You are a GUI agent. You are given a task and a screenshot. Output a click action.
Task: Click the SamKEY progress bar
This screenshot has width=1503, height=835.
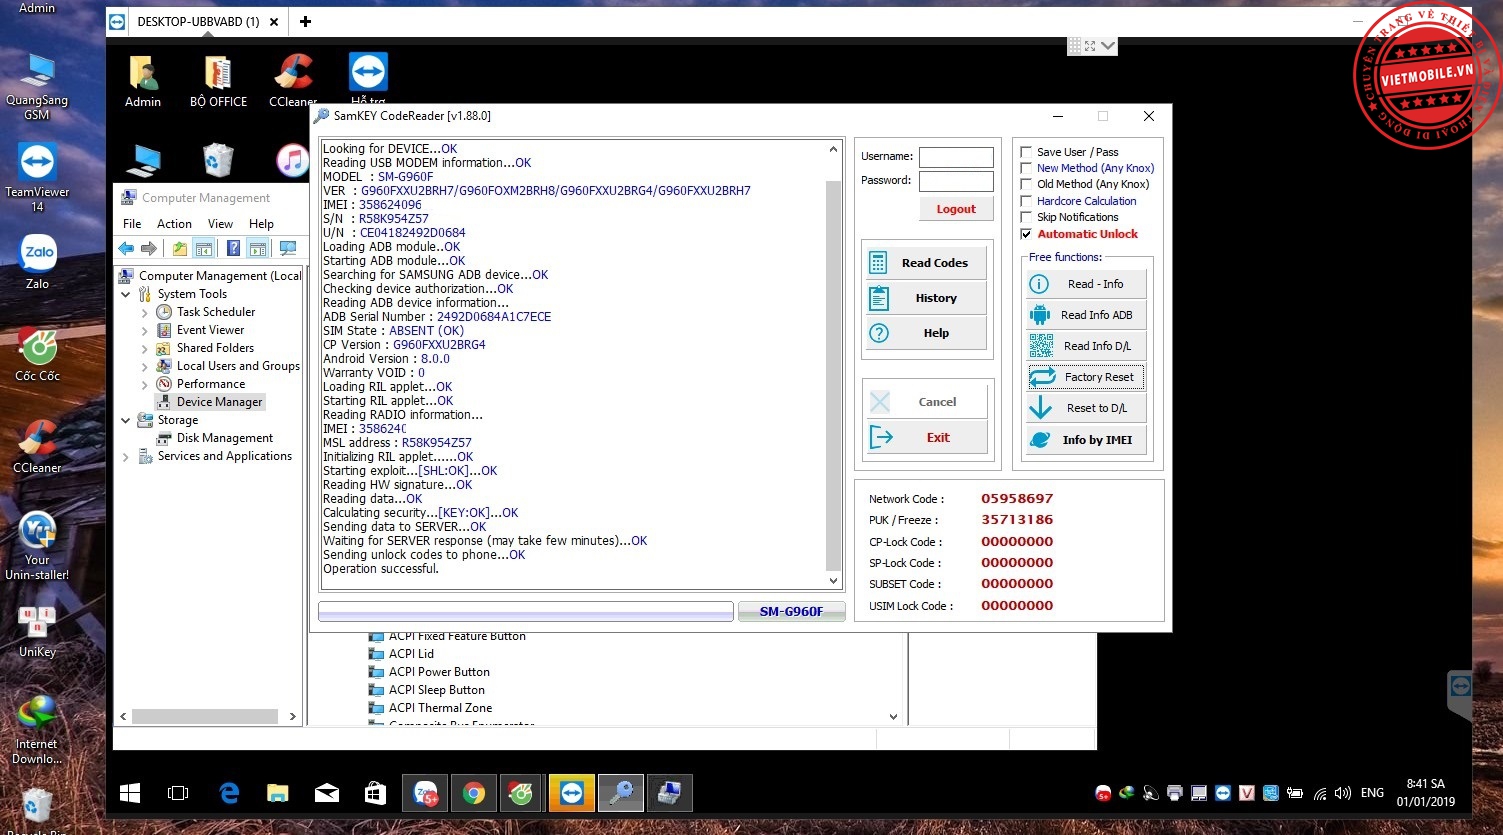(526, 611)
